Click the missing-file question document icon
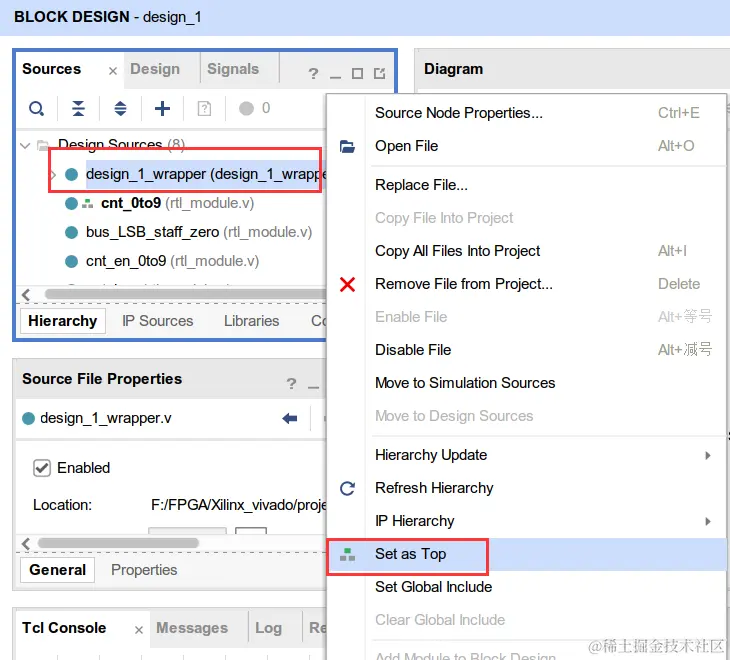This screenshot has width=730, height=660. tap(204, 108)
